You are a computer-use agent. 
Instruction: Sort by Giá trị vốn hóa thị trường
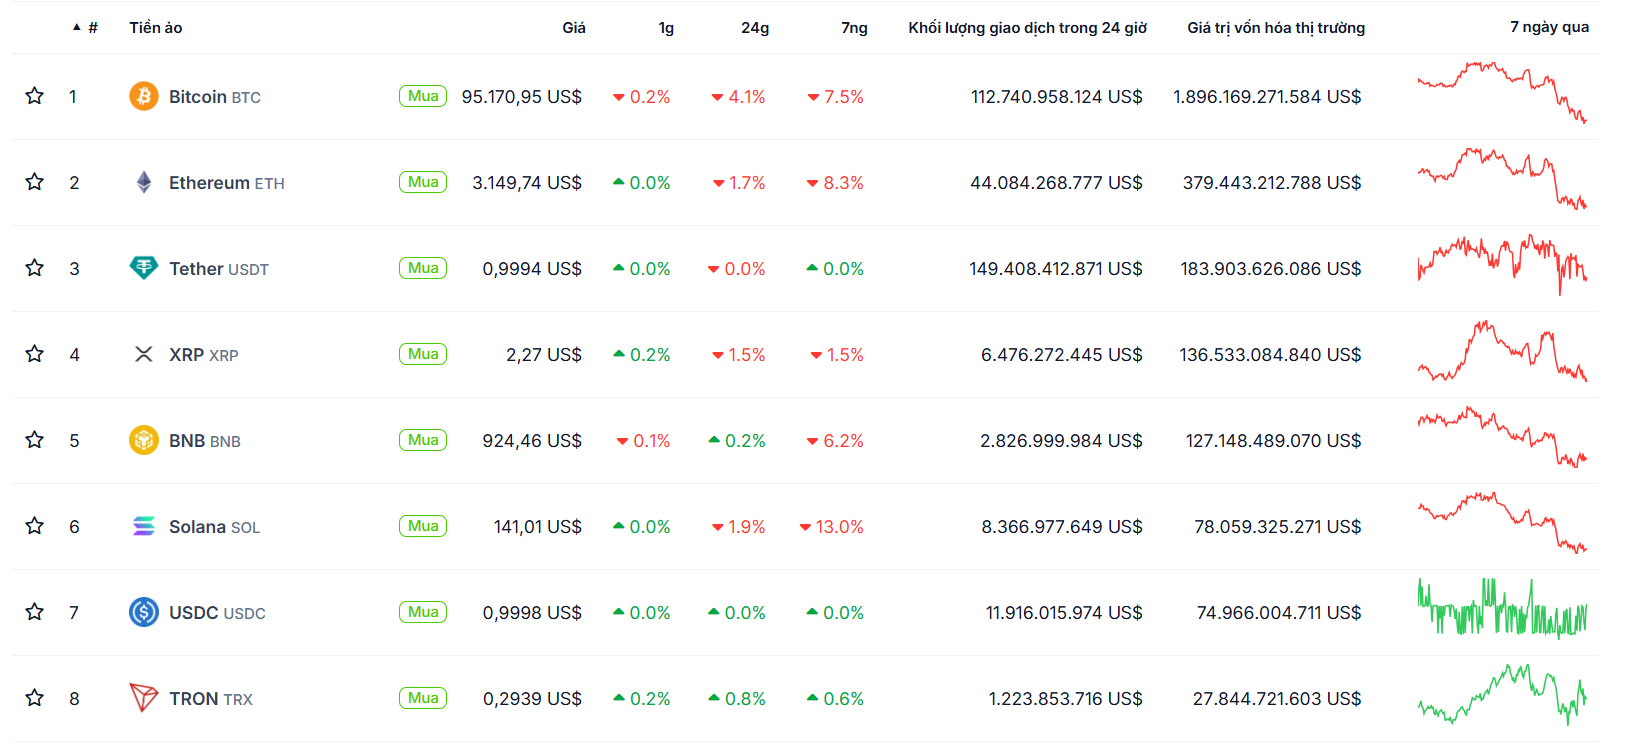click(x=1276, y=28)
